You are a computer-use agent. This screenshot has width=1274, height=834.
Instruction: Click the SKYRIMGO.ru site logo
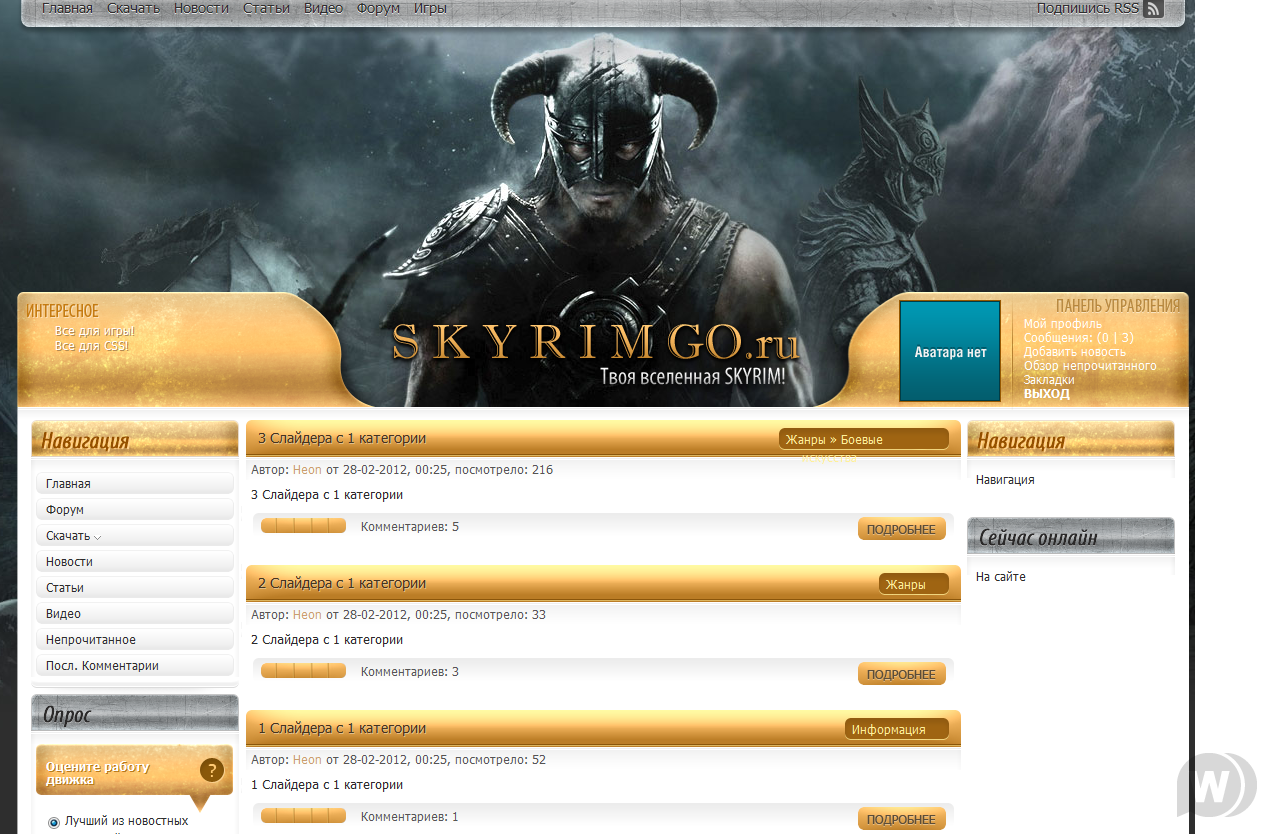click(x=596, y=343)
